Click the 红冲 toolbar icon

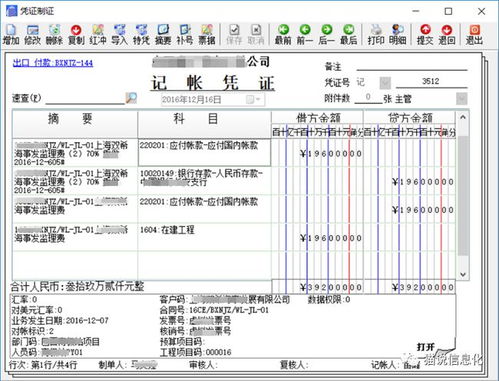[98, 35]
